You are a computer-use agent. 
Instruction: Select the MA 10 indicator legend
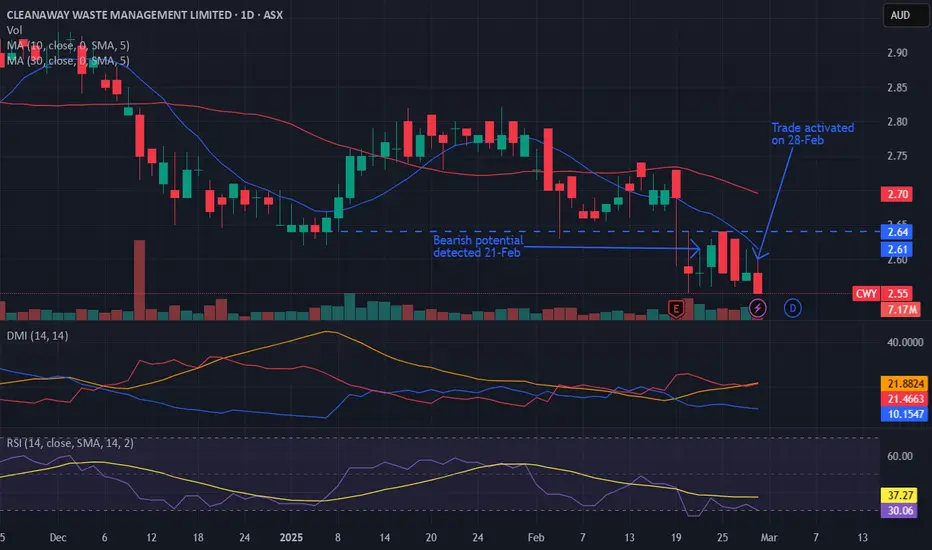pos(68,45)
